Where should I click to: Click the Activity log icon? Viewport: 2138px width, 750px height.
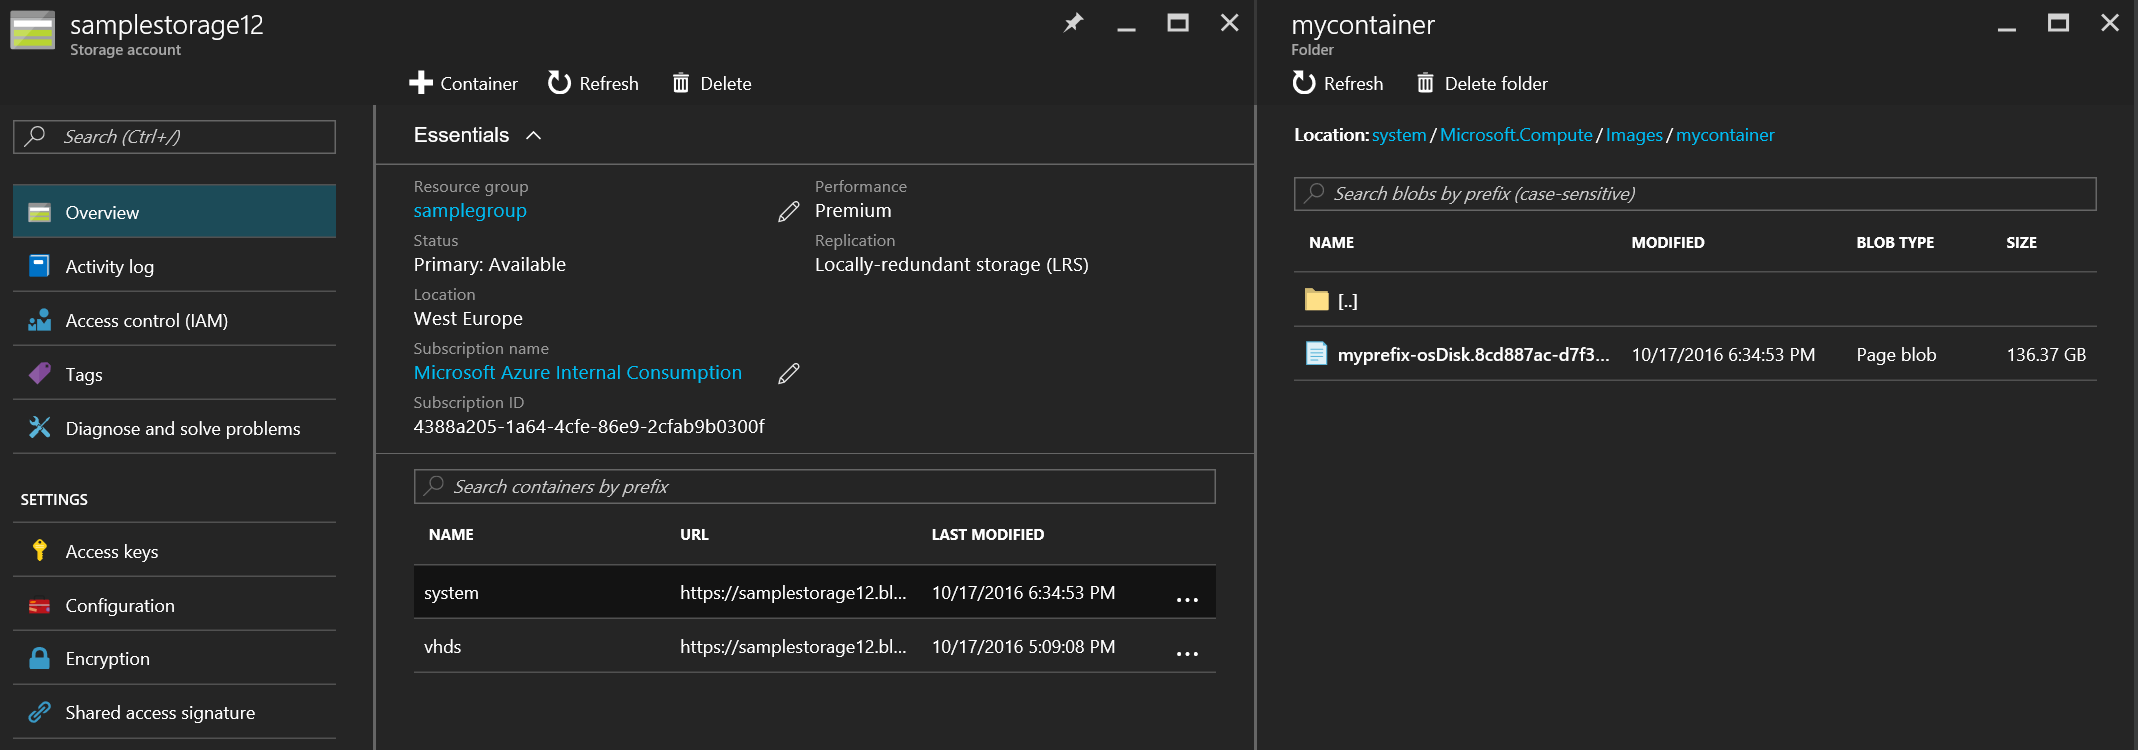[39, 265]
